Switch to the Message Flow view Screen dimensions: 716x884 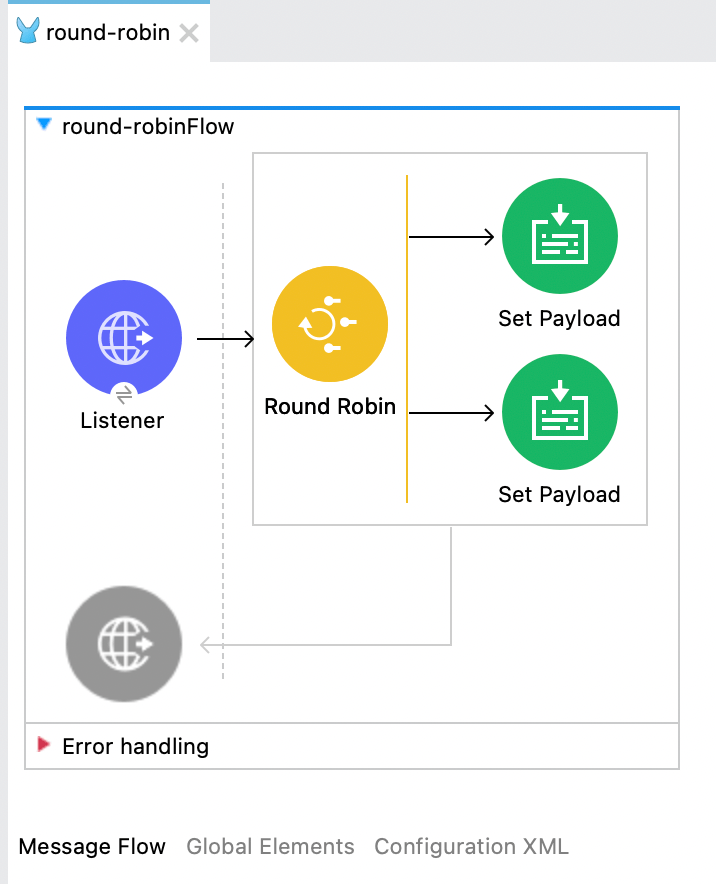[92, 847]
